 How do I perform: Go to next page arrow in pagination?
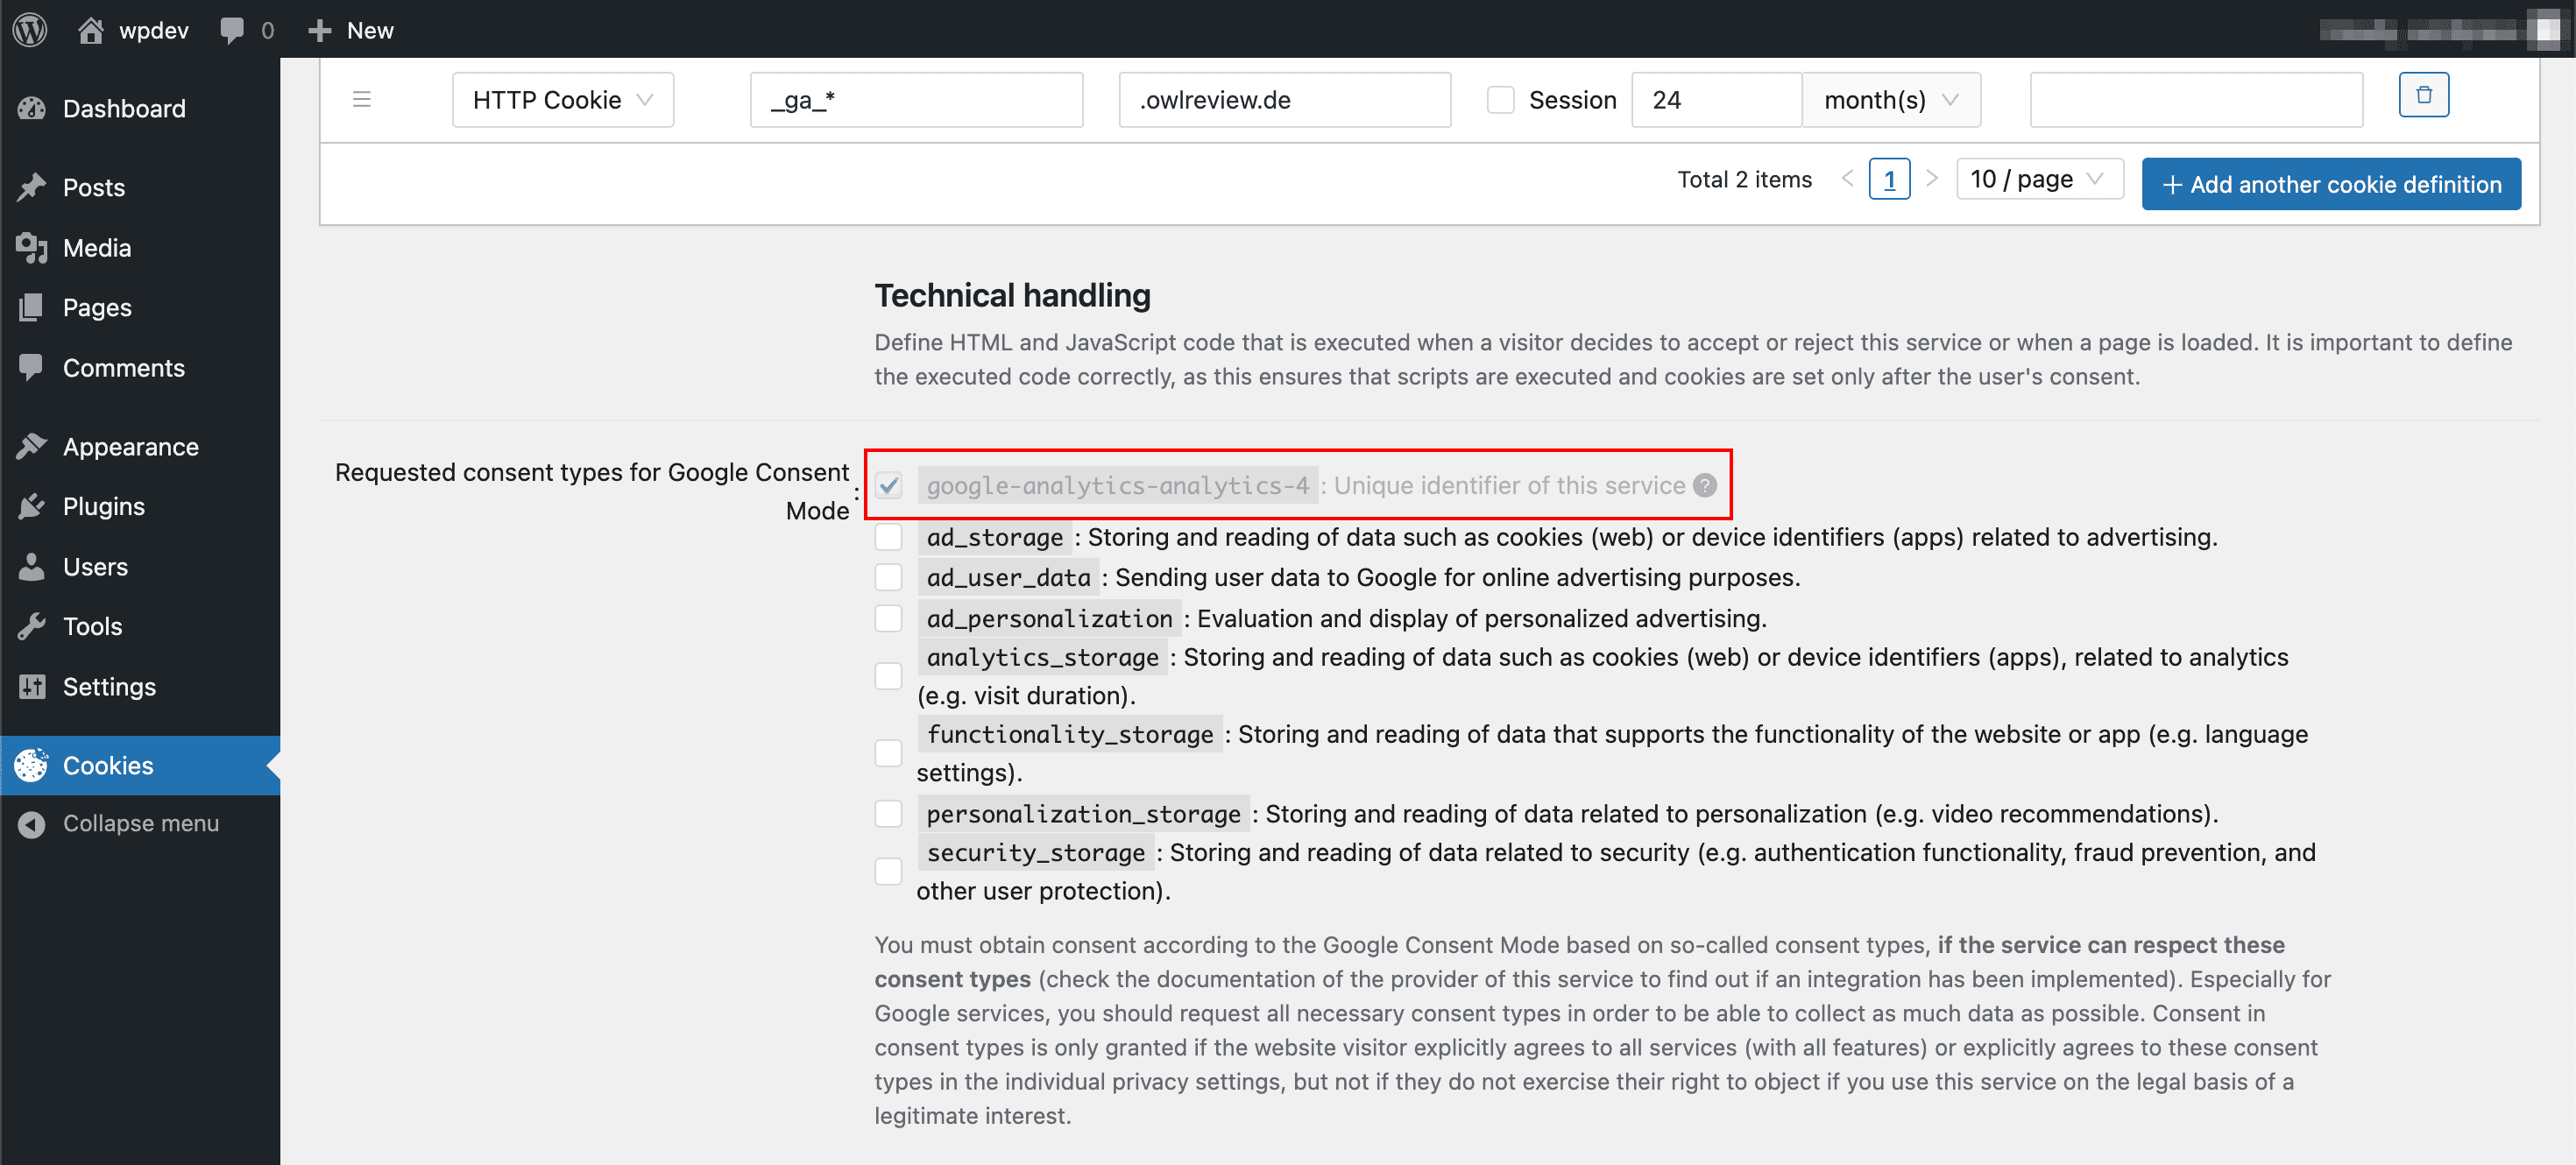[1932, 179]
